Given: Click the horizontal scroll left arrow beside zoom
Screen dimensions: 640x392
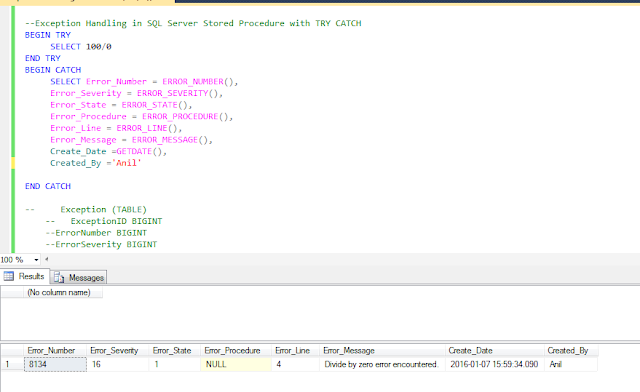Looking at the screenshot, I should click(x=47, y=259).
